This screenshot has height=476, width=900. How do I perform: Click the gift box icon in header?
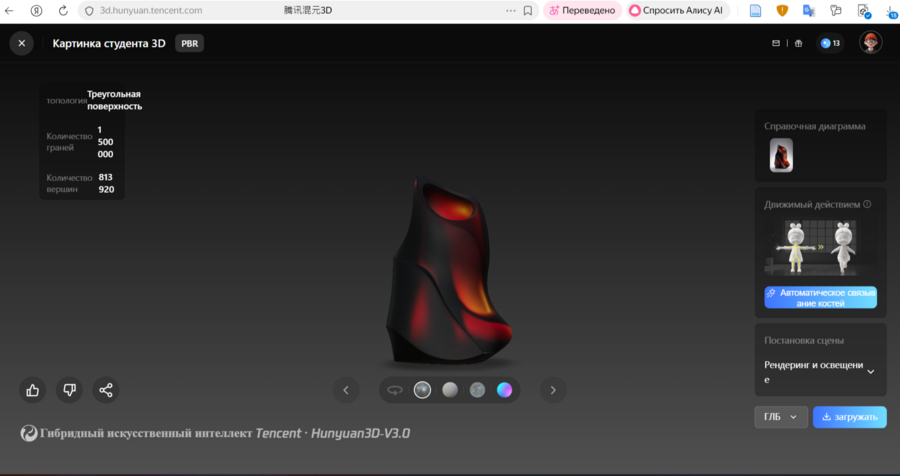[798, 44]
